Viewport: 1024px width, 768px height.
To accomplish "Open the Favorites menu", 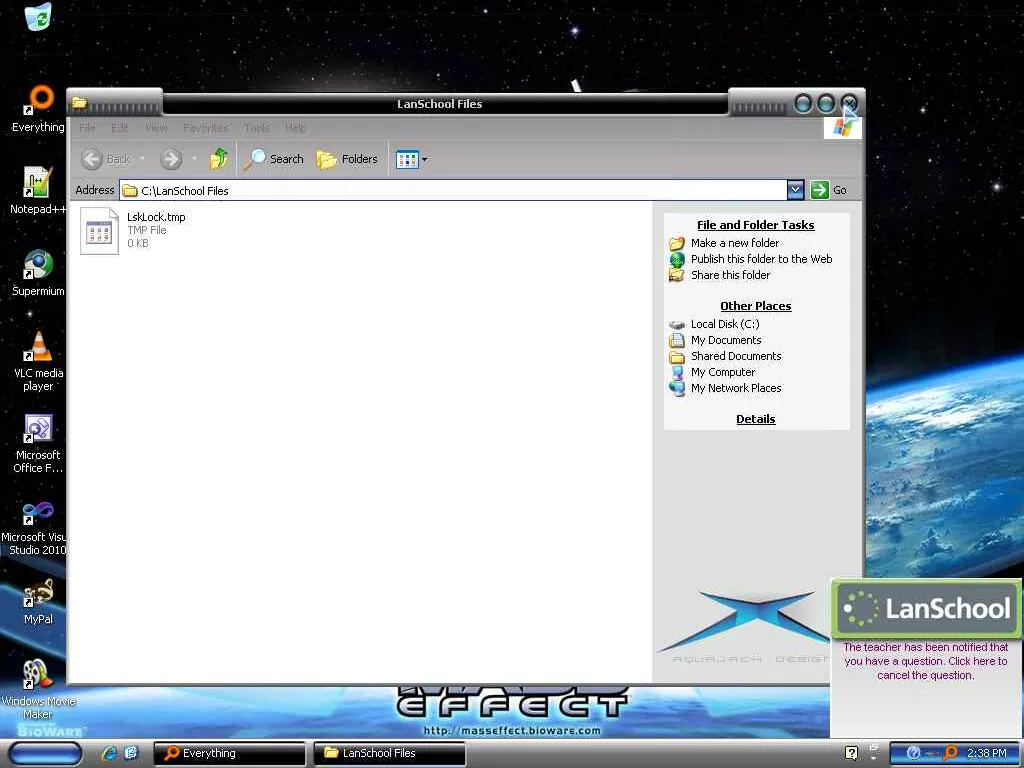I will pos(206,127).
